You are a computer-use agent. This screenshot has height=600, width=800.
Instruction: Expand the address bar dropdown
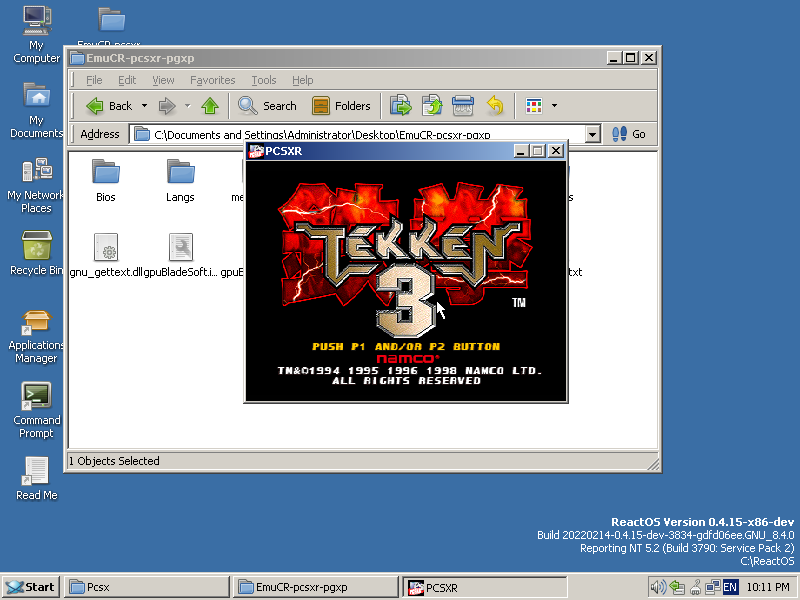click(592, 135)
